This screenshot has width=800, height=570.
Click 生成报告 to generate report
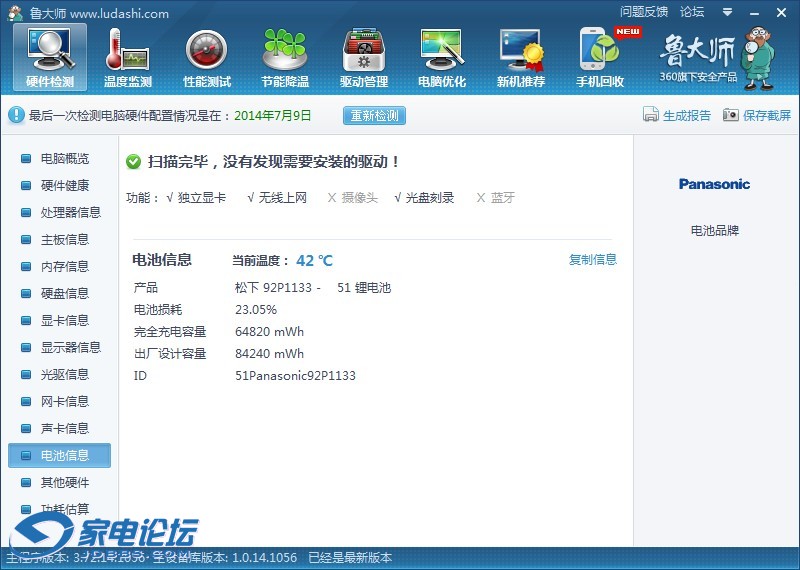click(x=677, y=115)
